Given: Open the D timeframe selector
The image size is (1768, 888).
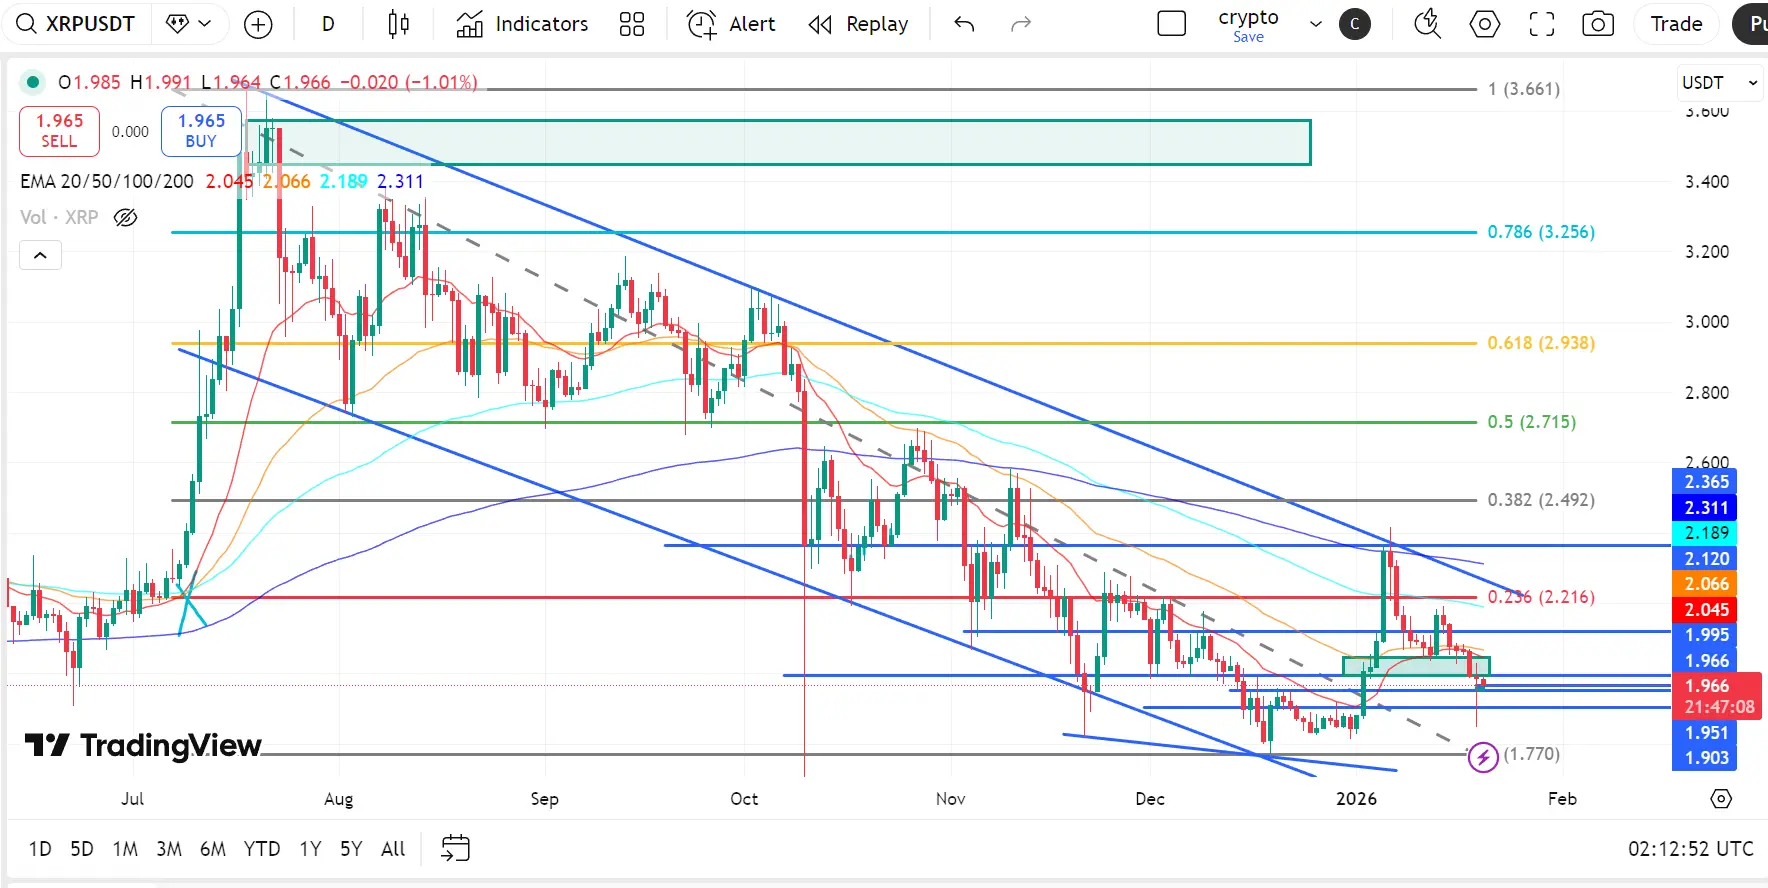Looking at the screenshot, I should click(328, 24).
